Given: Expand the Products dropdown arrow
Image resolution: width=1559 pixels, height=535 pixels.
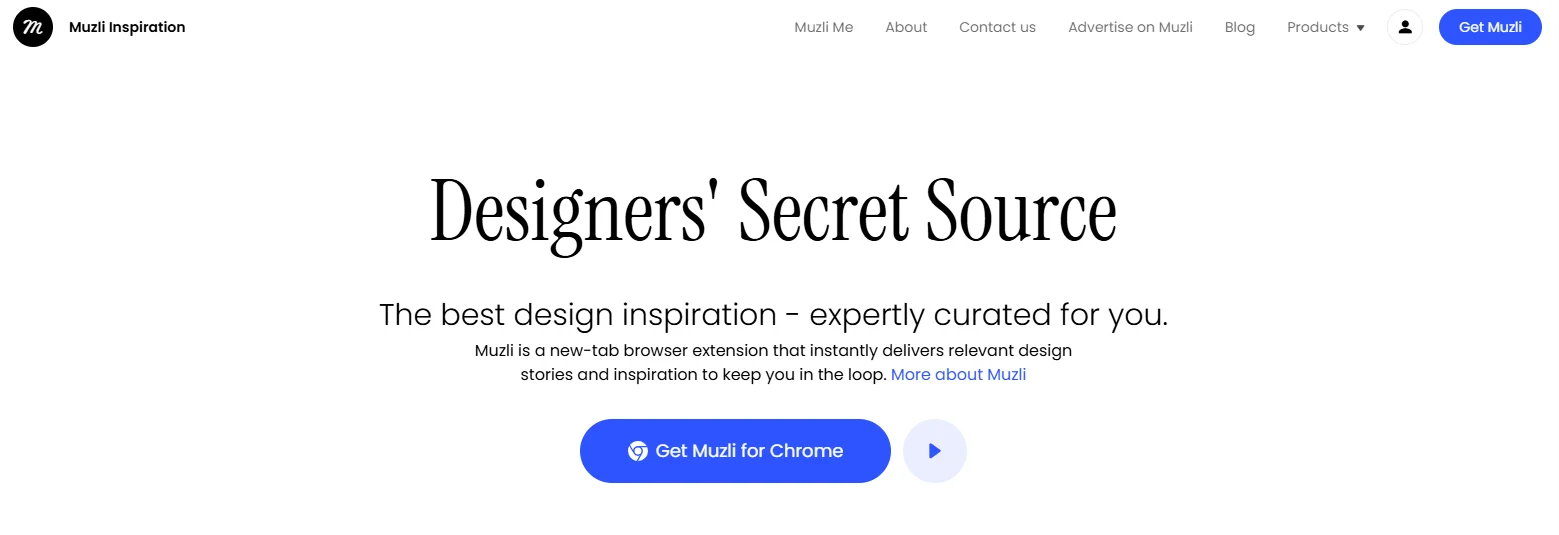Looking at the screenshot, I should (x=1360, y=28).
